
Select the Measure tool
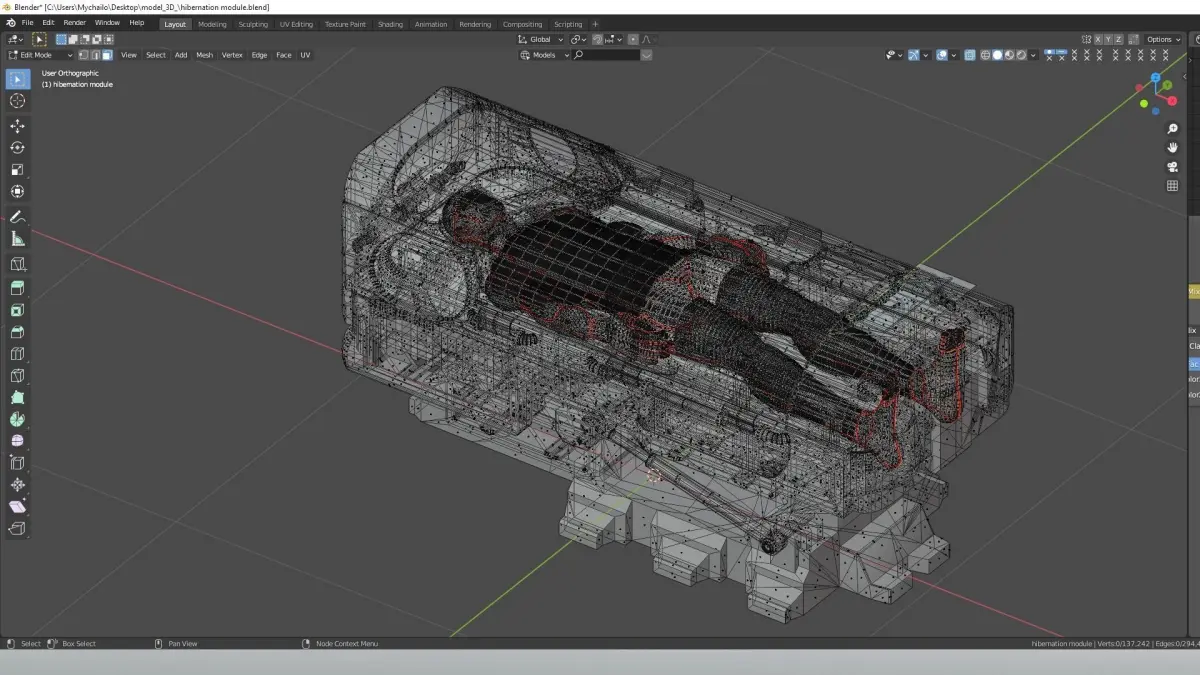17,239
